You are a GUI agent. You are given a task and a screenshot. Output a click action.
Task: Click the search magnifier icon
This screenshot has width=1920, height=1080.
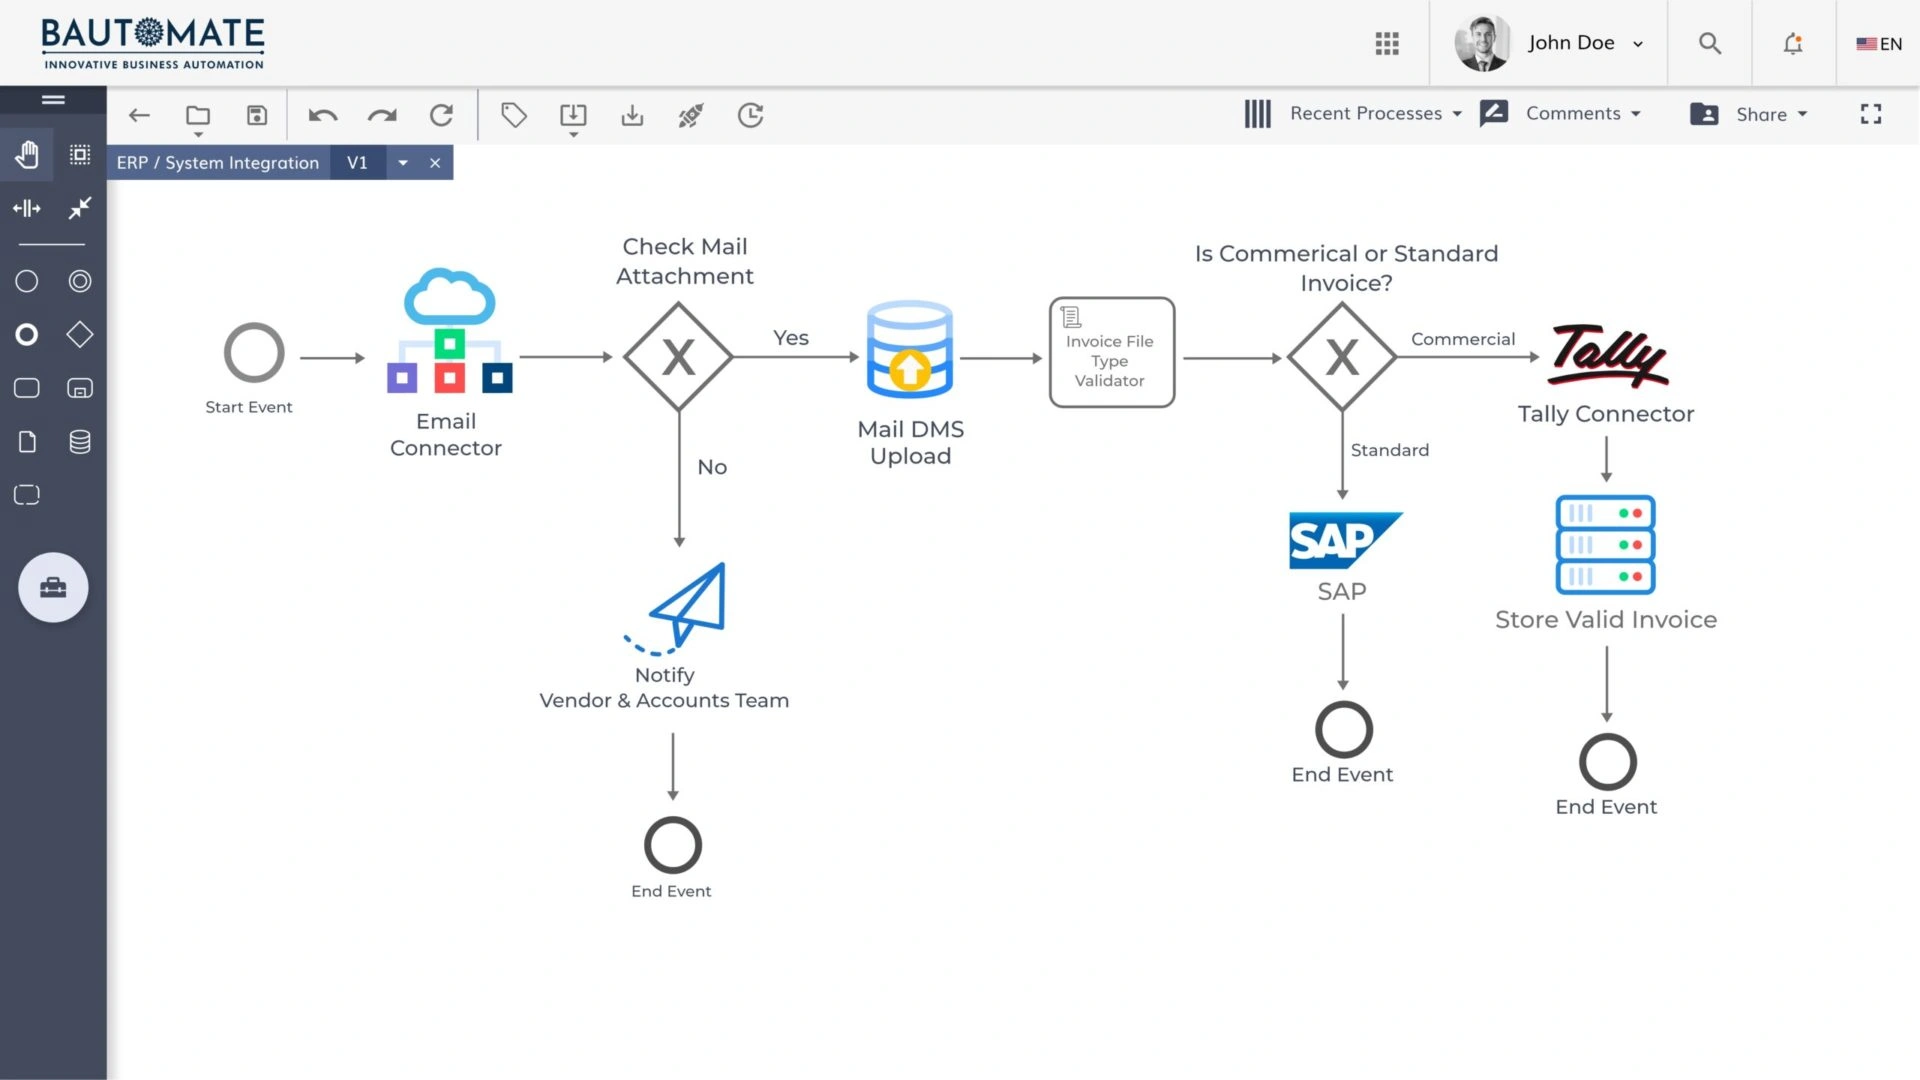point(1710,43)
